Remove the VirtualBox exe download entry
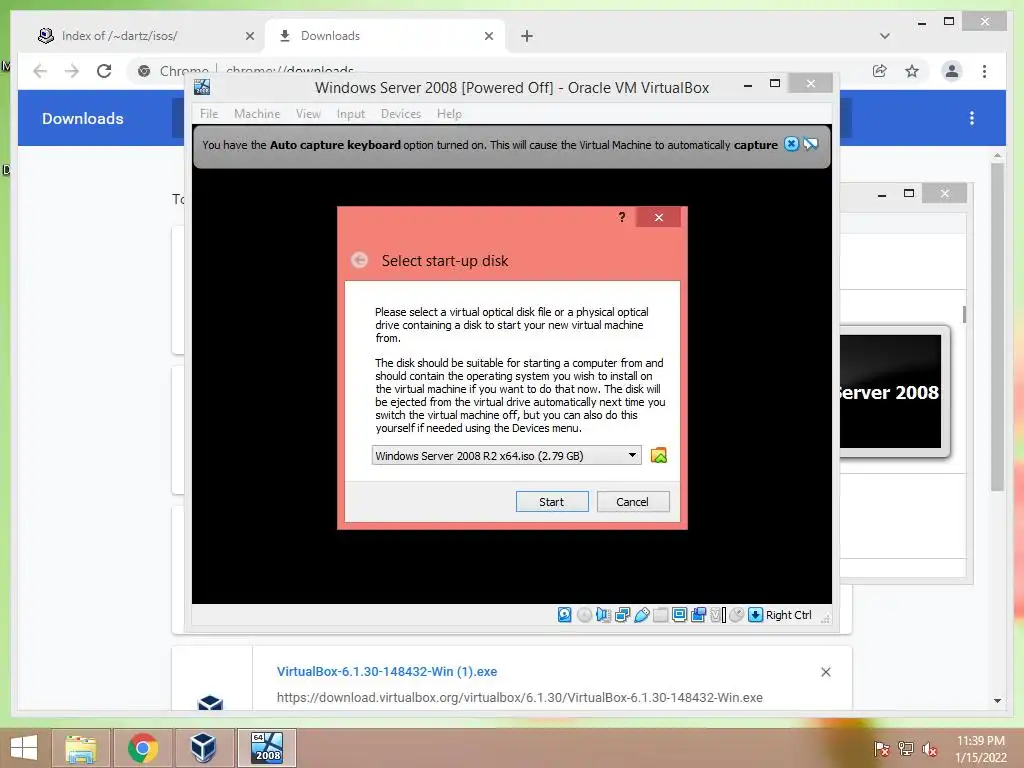1024x768 pixels. coord(825,672)
